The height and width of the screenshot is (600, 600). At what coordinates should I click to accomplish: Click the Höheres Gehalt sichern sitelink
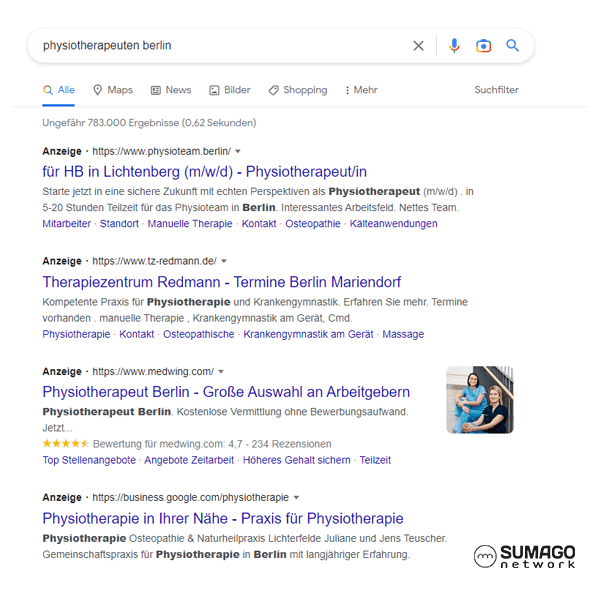[x=297, y=460]
